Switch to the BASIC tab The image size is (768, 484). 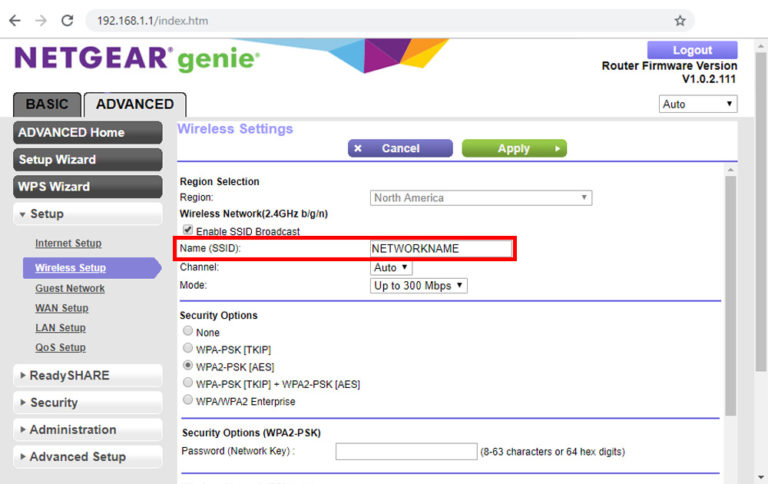pyautogui.click(x=47, y=104)
